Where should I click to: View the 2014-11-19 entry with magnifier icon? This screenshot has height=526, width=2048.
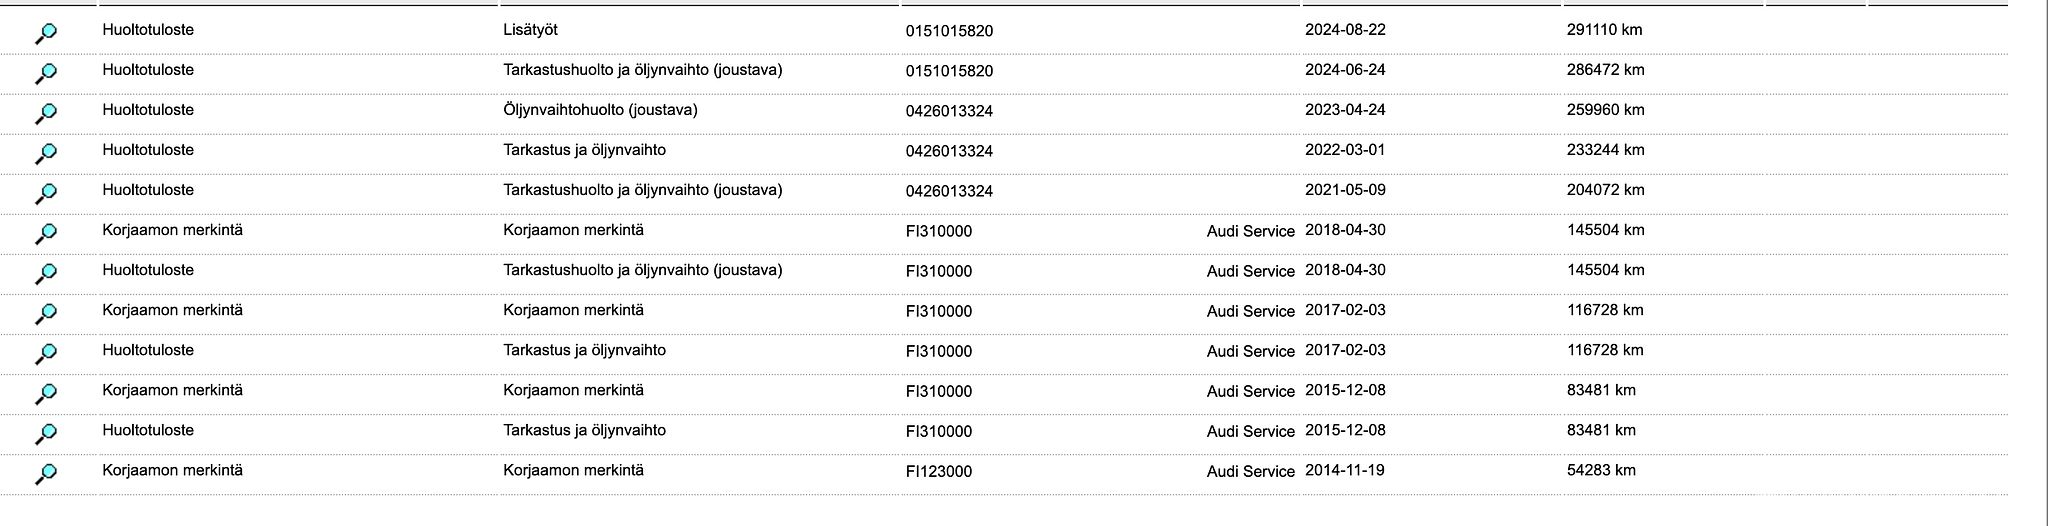click(x=46, y=474)
